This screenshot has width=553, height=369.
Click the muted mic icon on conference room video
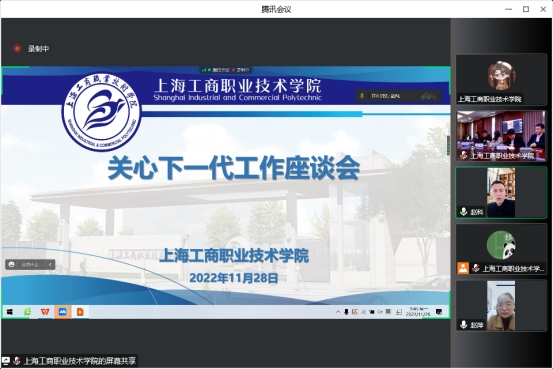(x=464, y=156)
